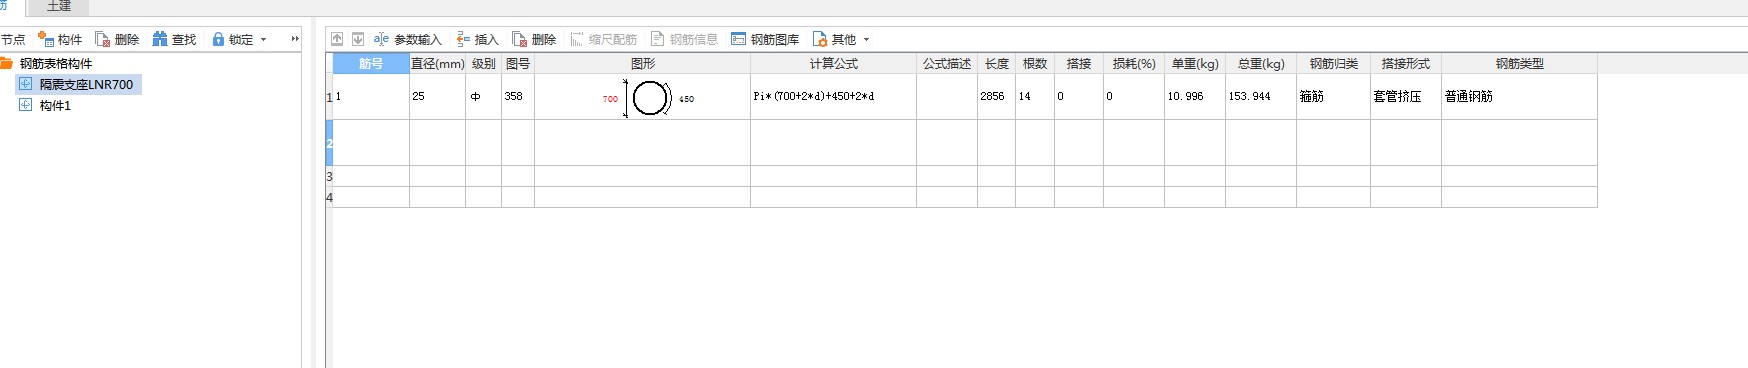Click the 筋号 column header
1748x368 pixels.
click(x=370, y=63)
